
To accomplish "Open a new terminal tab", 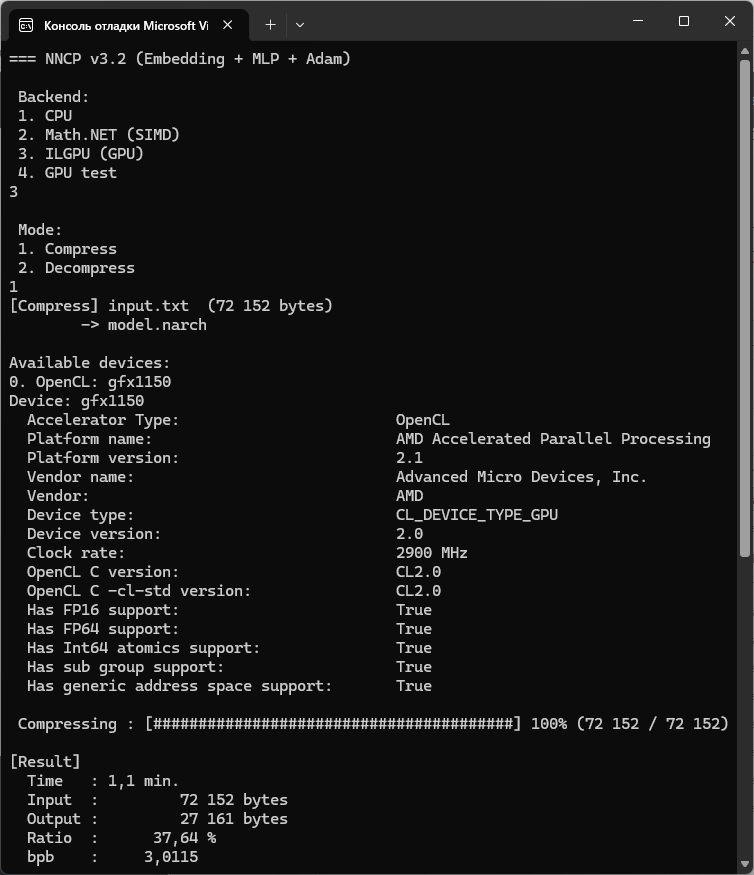I will pos(270,25).
